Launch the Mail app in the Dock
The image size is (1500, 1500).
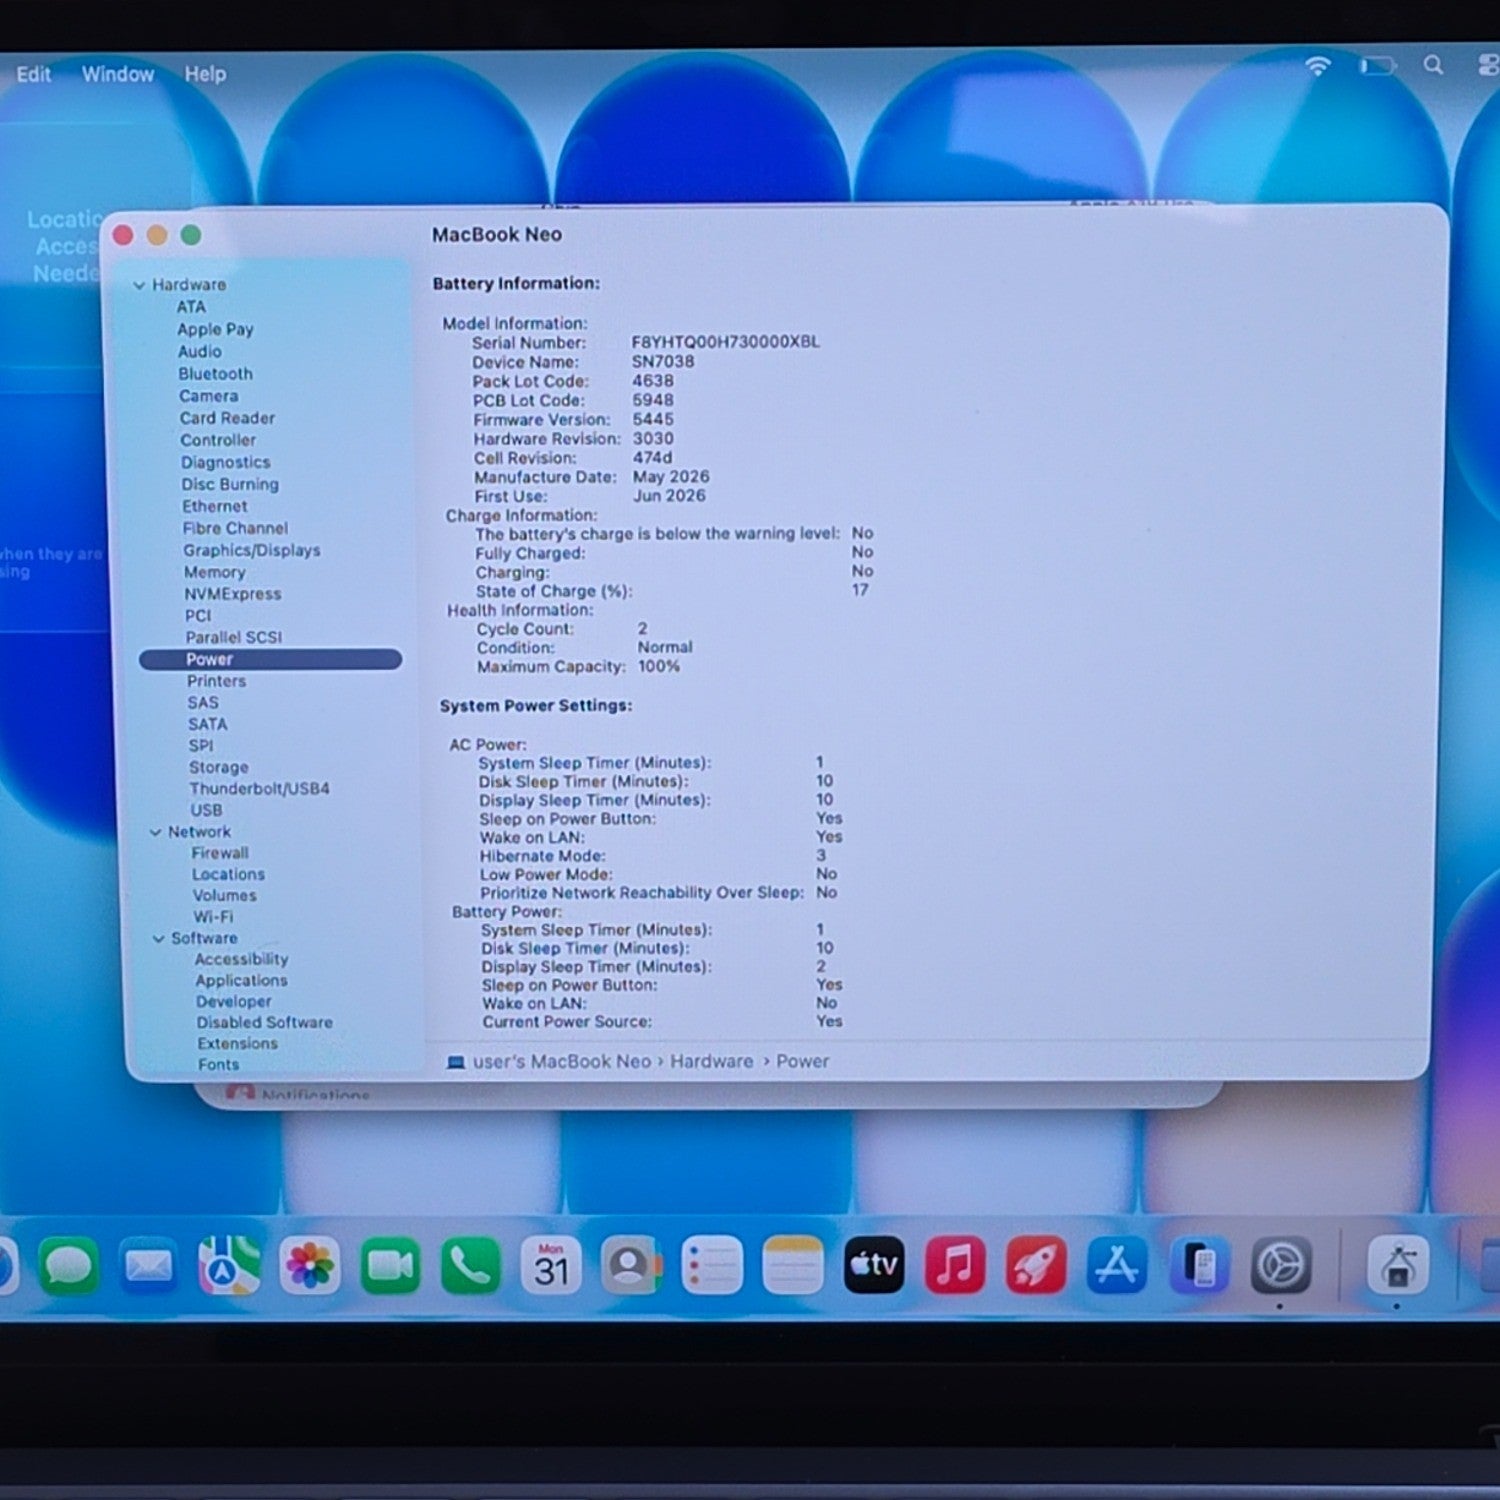click(148, 1266)
